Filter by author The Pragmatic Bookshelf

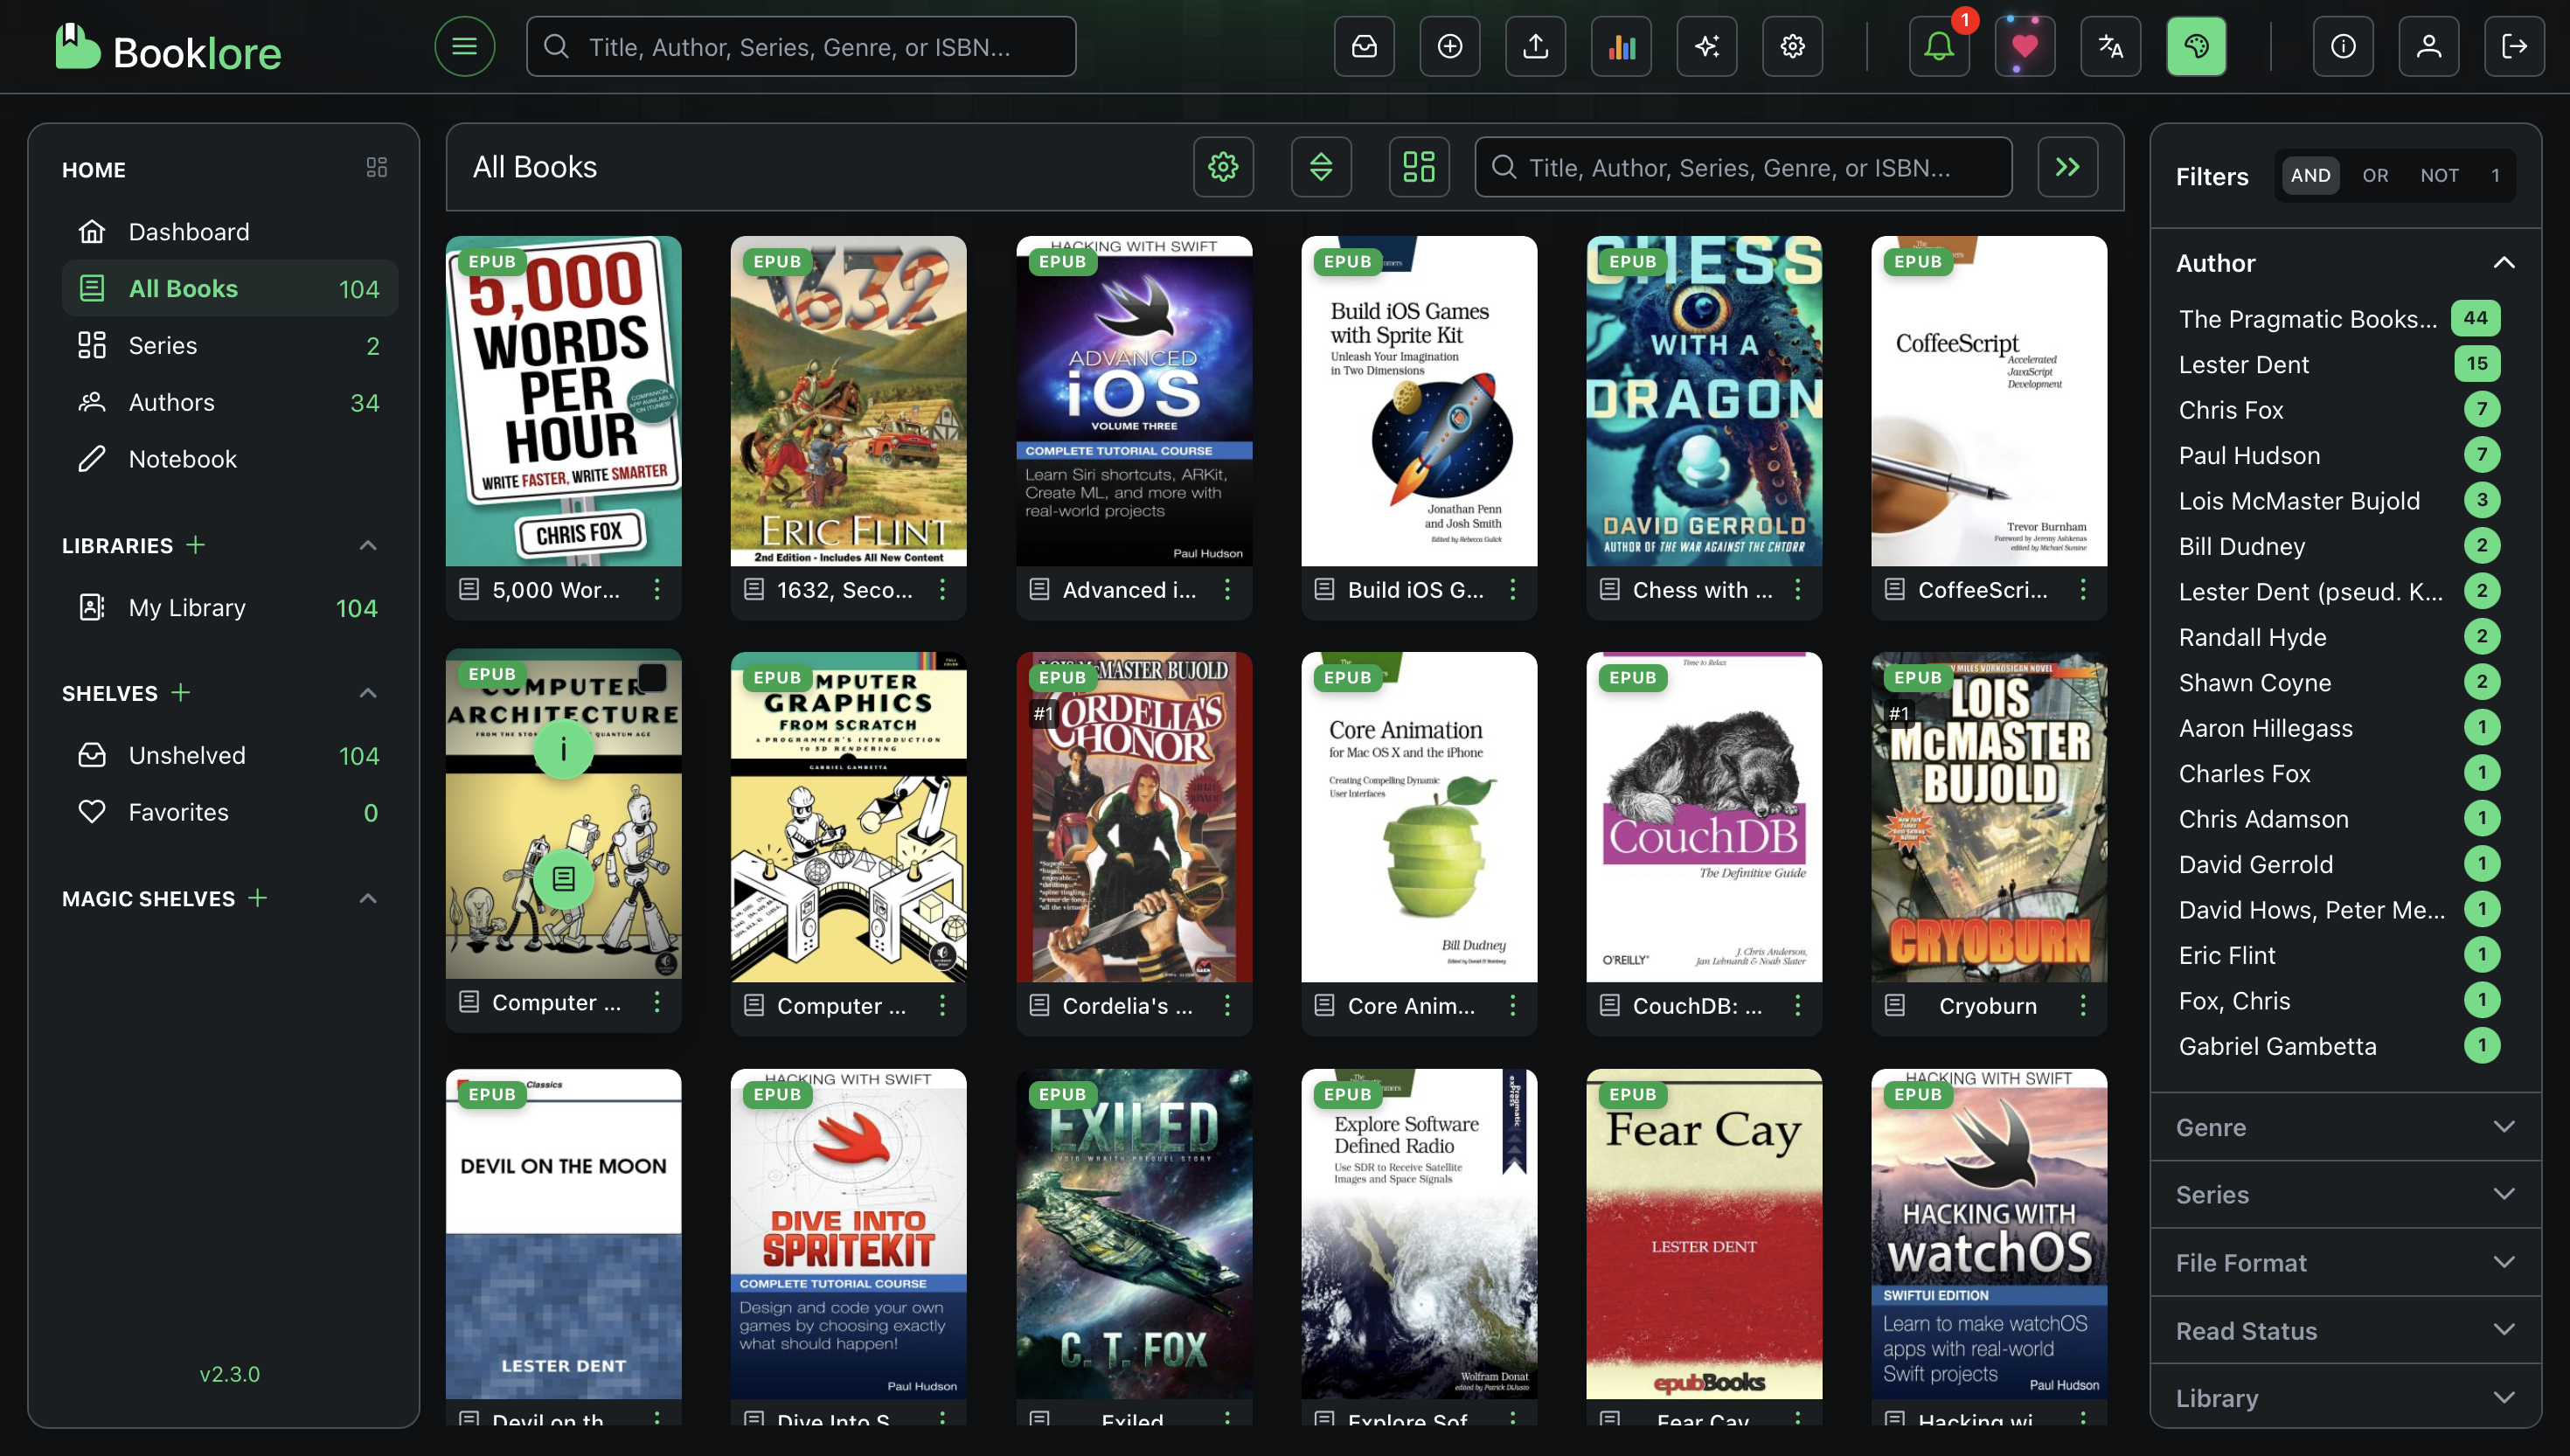(2339, 319)
